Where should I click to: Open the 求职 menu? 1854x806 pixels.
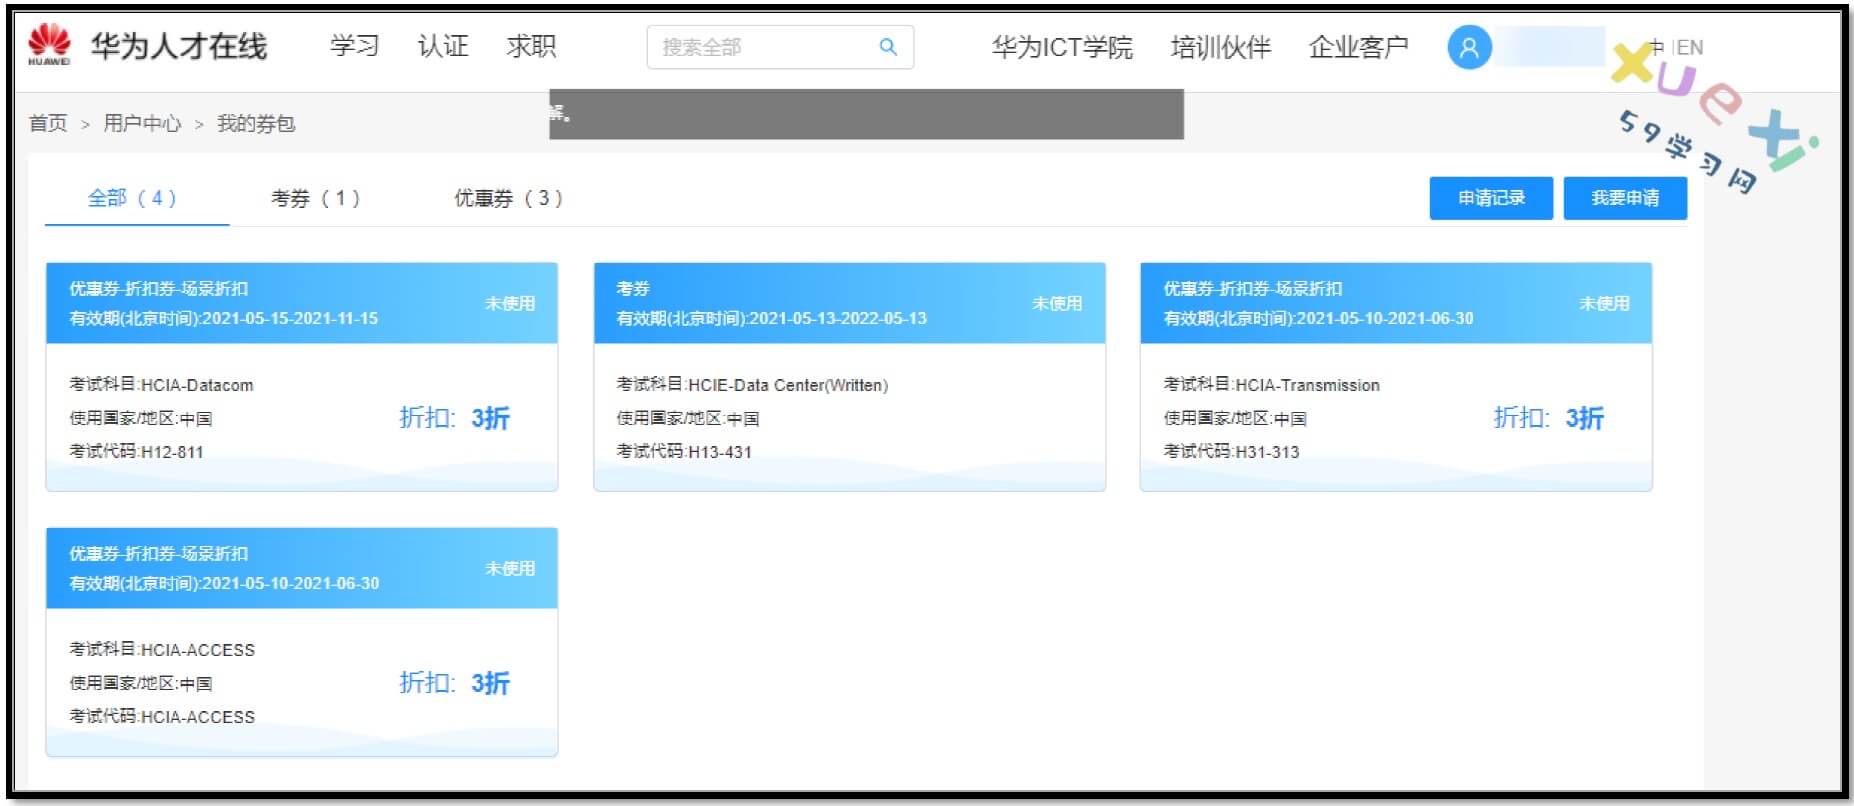pos(531,46)
